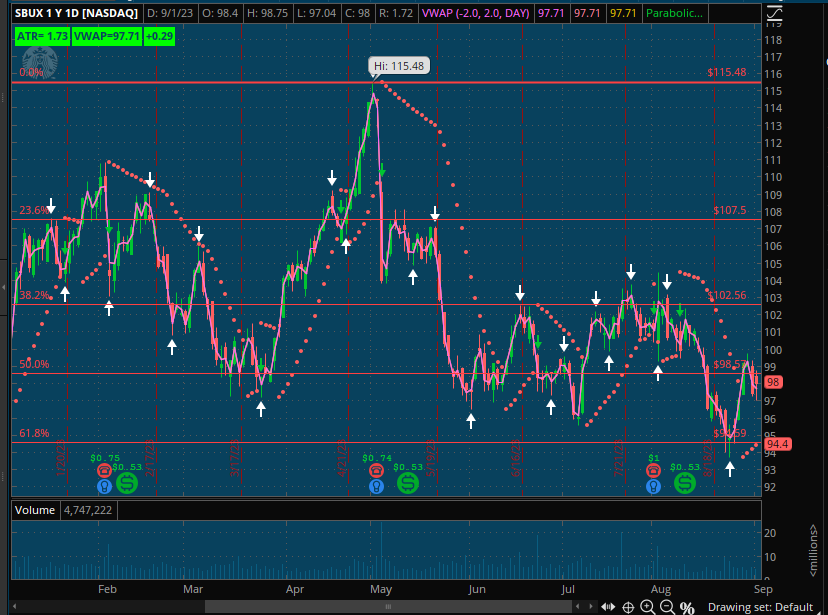
Task: Click the red 94.4 price tag on axis
Action: point(777,444)
